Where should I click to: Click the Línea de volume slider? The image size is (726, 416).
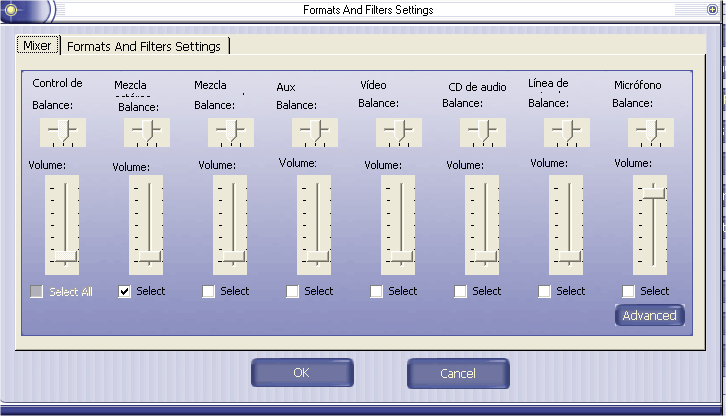pyautogui.click(x=566, y=225)
